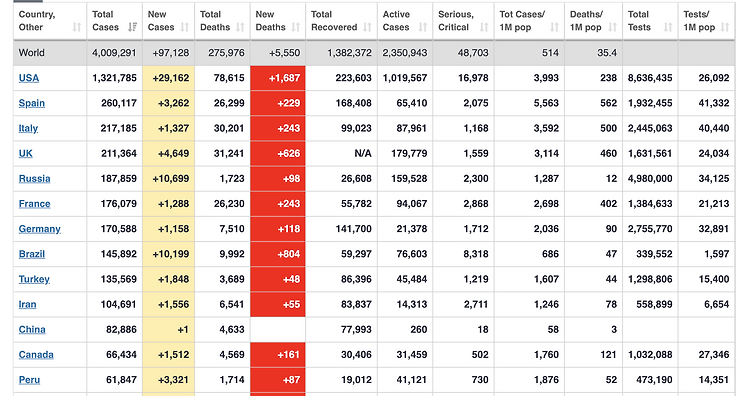
Task: Open the Russia country link
Action: tap(34, 179)
